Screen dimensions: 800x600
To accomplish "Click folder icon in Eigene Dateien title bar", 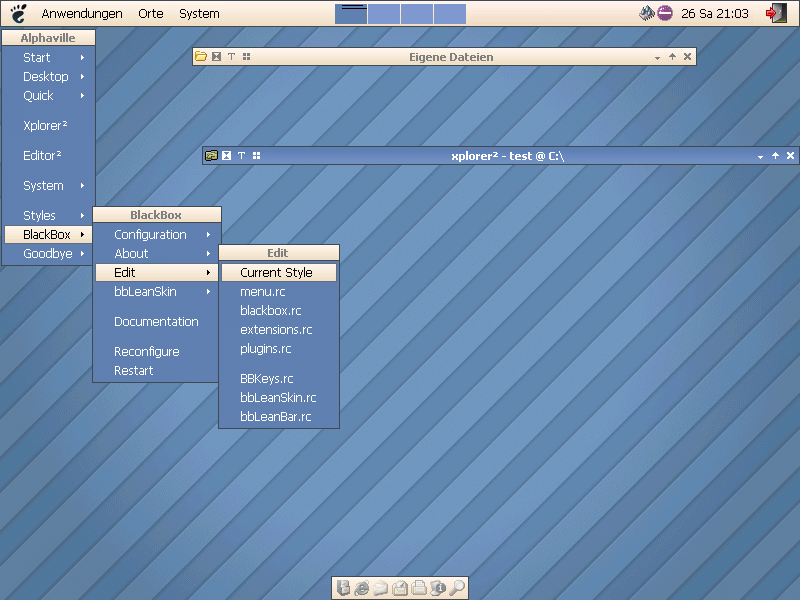I will coord(201,56).
